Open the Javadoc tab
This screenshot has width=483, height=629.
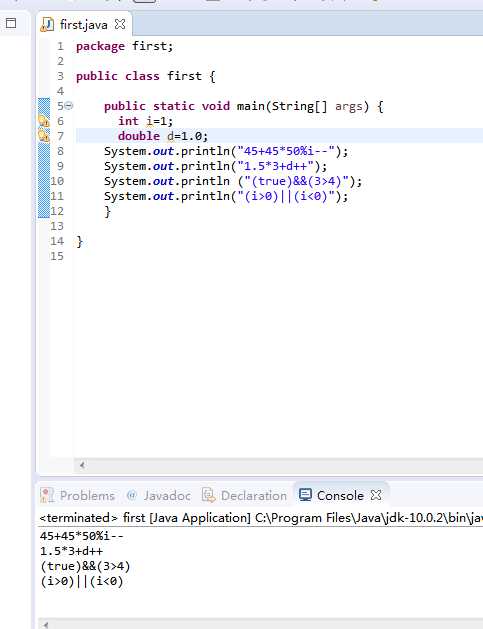click(167, 495)
